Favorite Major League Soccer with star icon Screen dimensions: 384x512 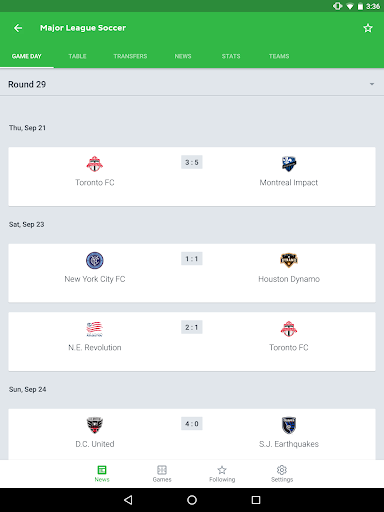pos(368,28)
